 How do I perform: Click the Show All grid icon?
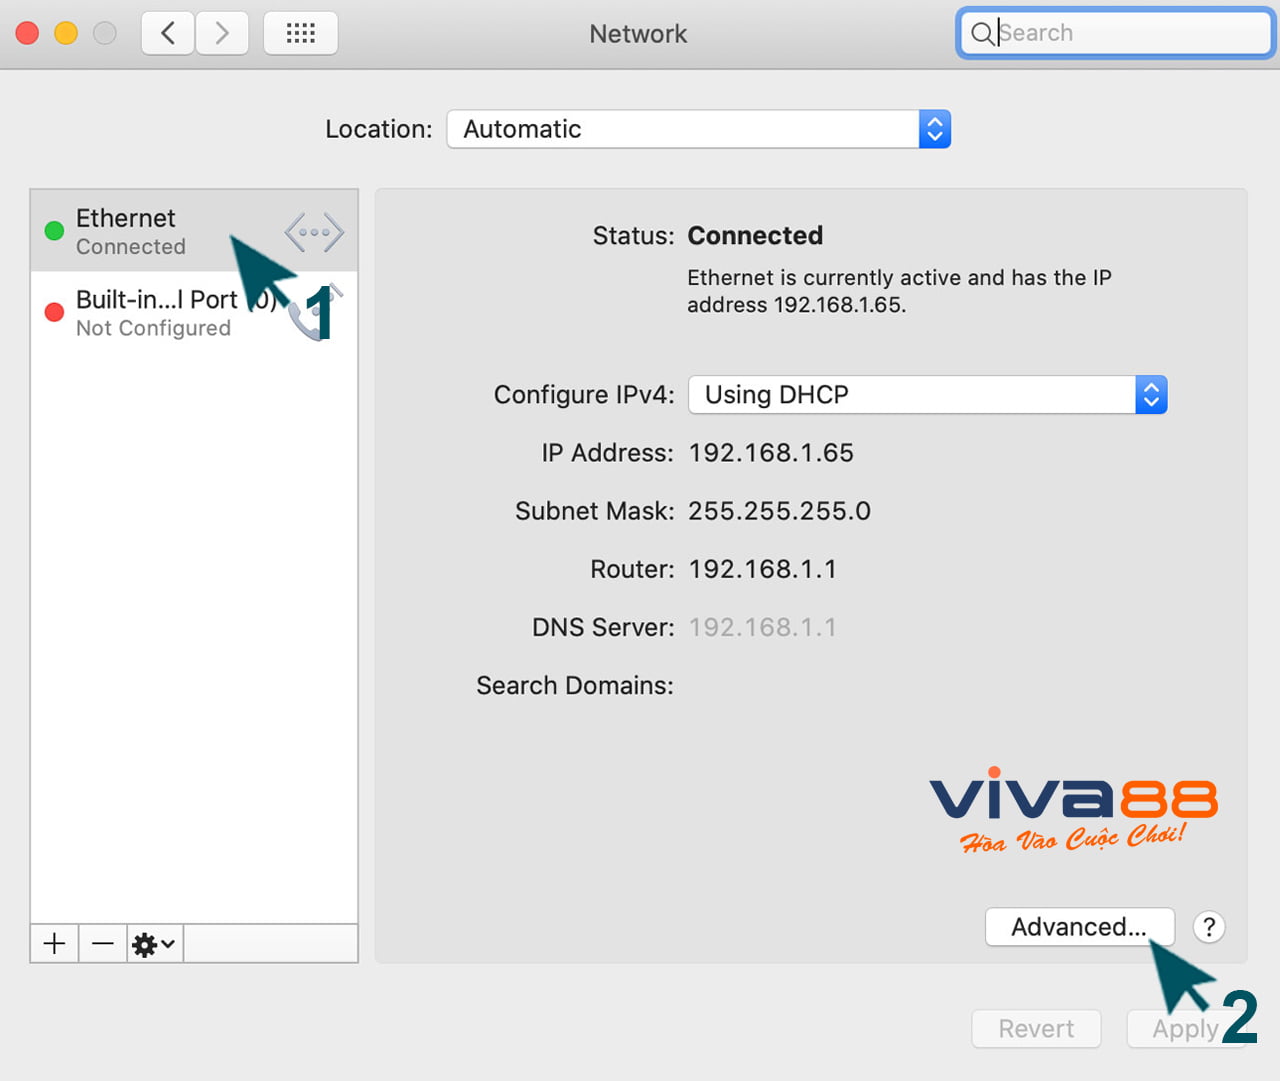pos(300,33)
